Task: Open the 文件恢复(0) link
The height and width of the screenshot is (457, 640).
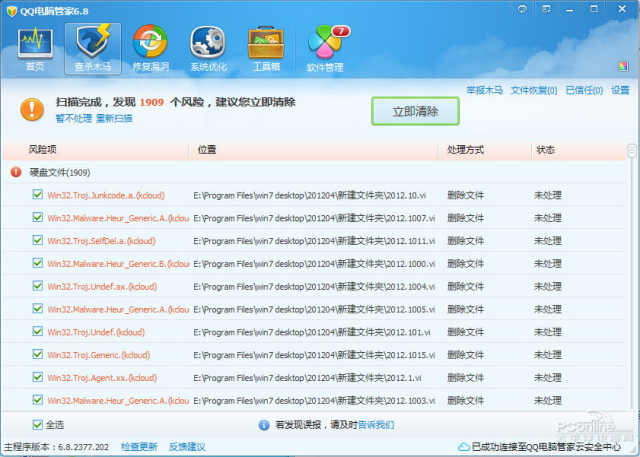Action: point(534,90)
